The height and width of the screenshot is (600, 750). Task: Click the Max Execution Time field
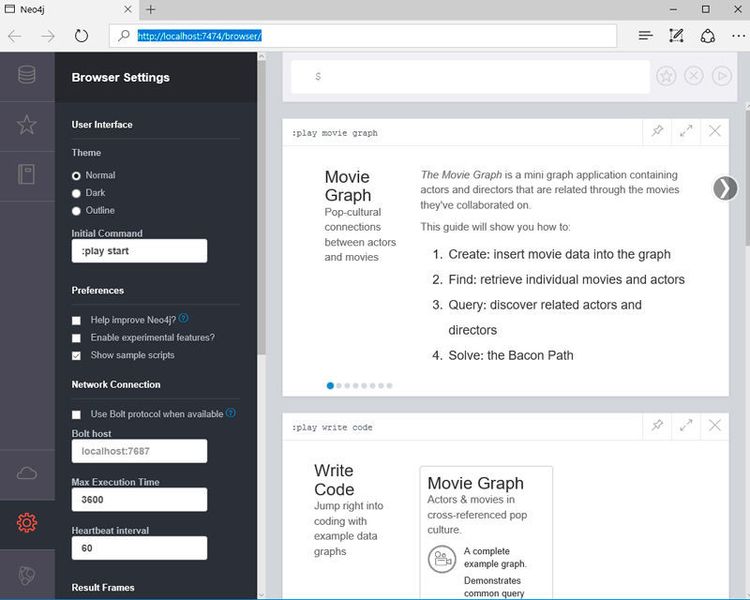139,500
